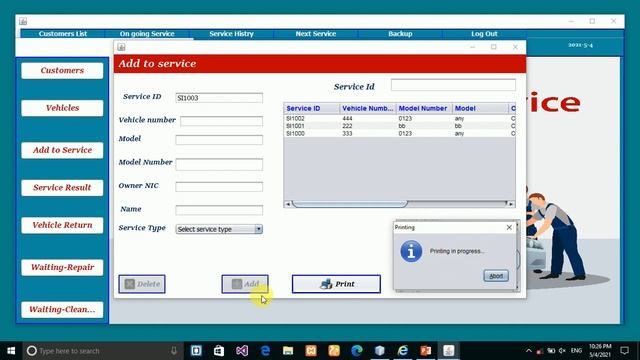Abort the printing in progress
Viewport: 640px width, 360px height.
[x=496, y=276]
